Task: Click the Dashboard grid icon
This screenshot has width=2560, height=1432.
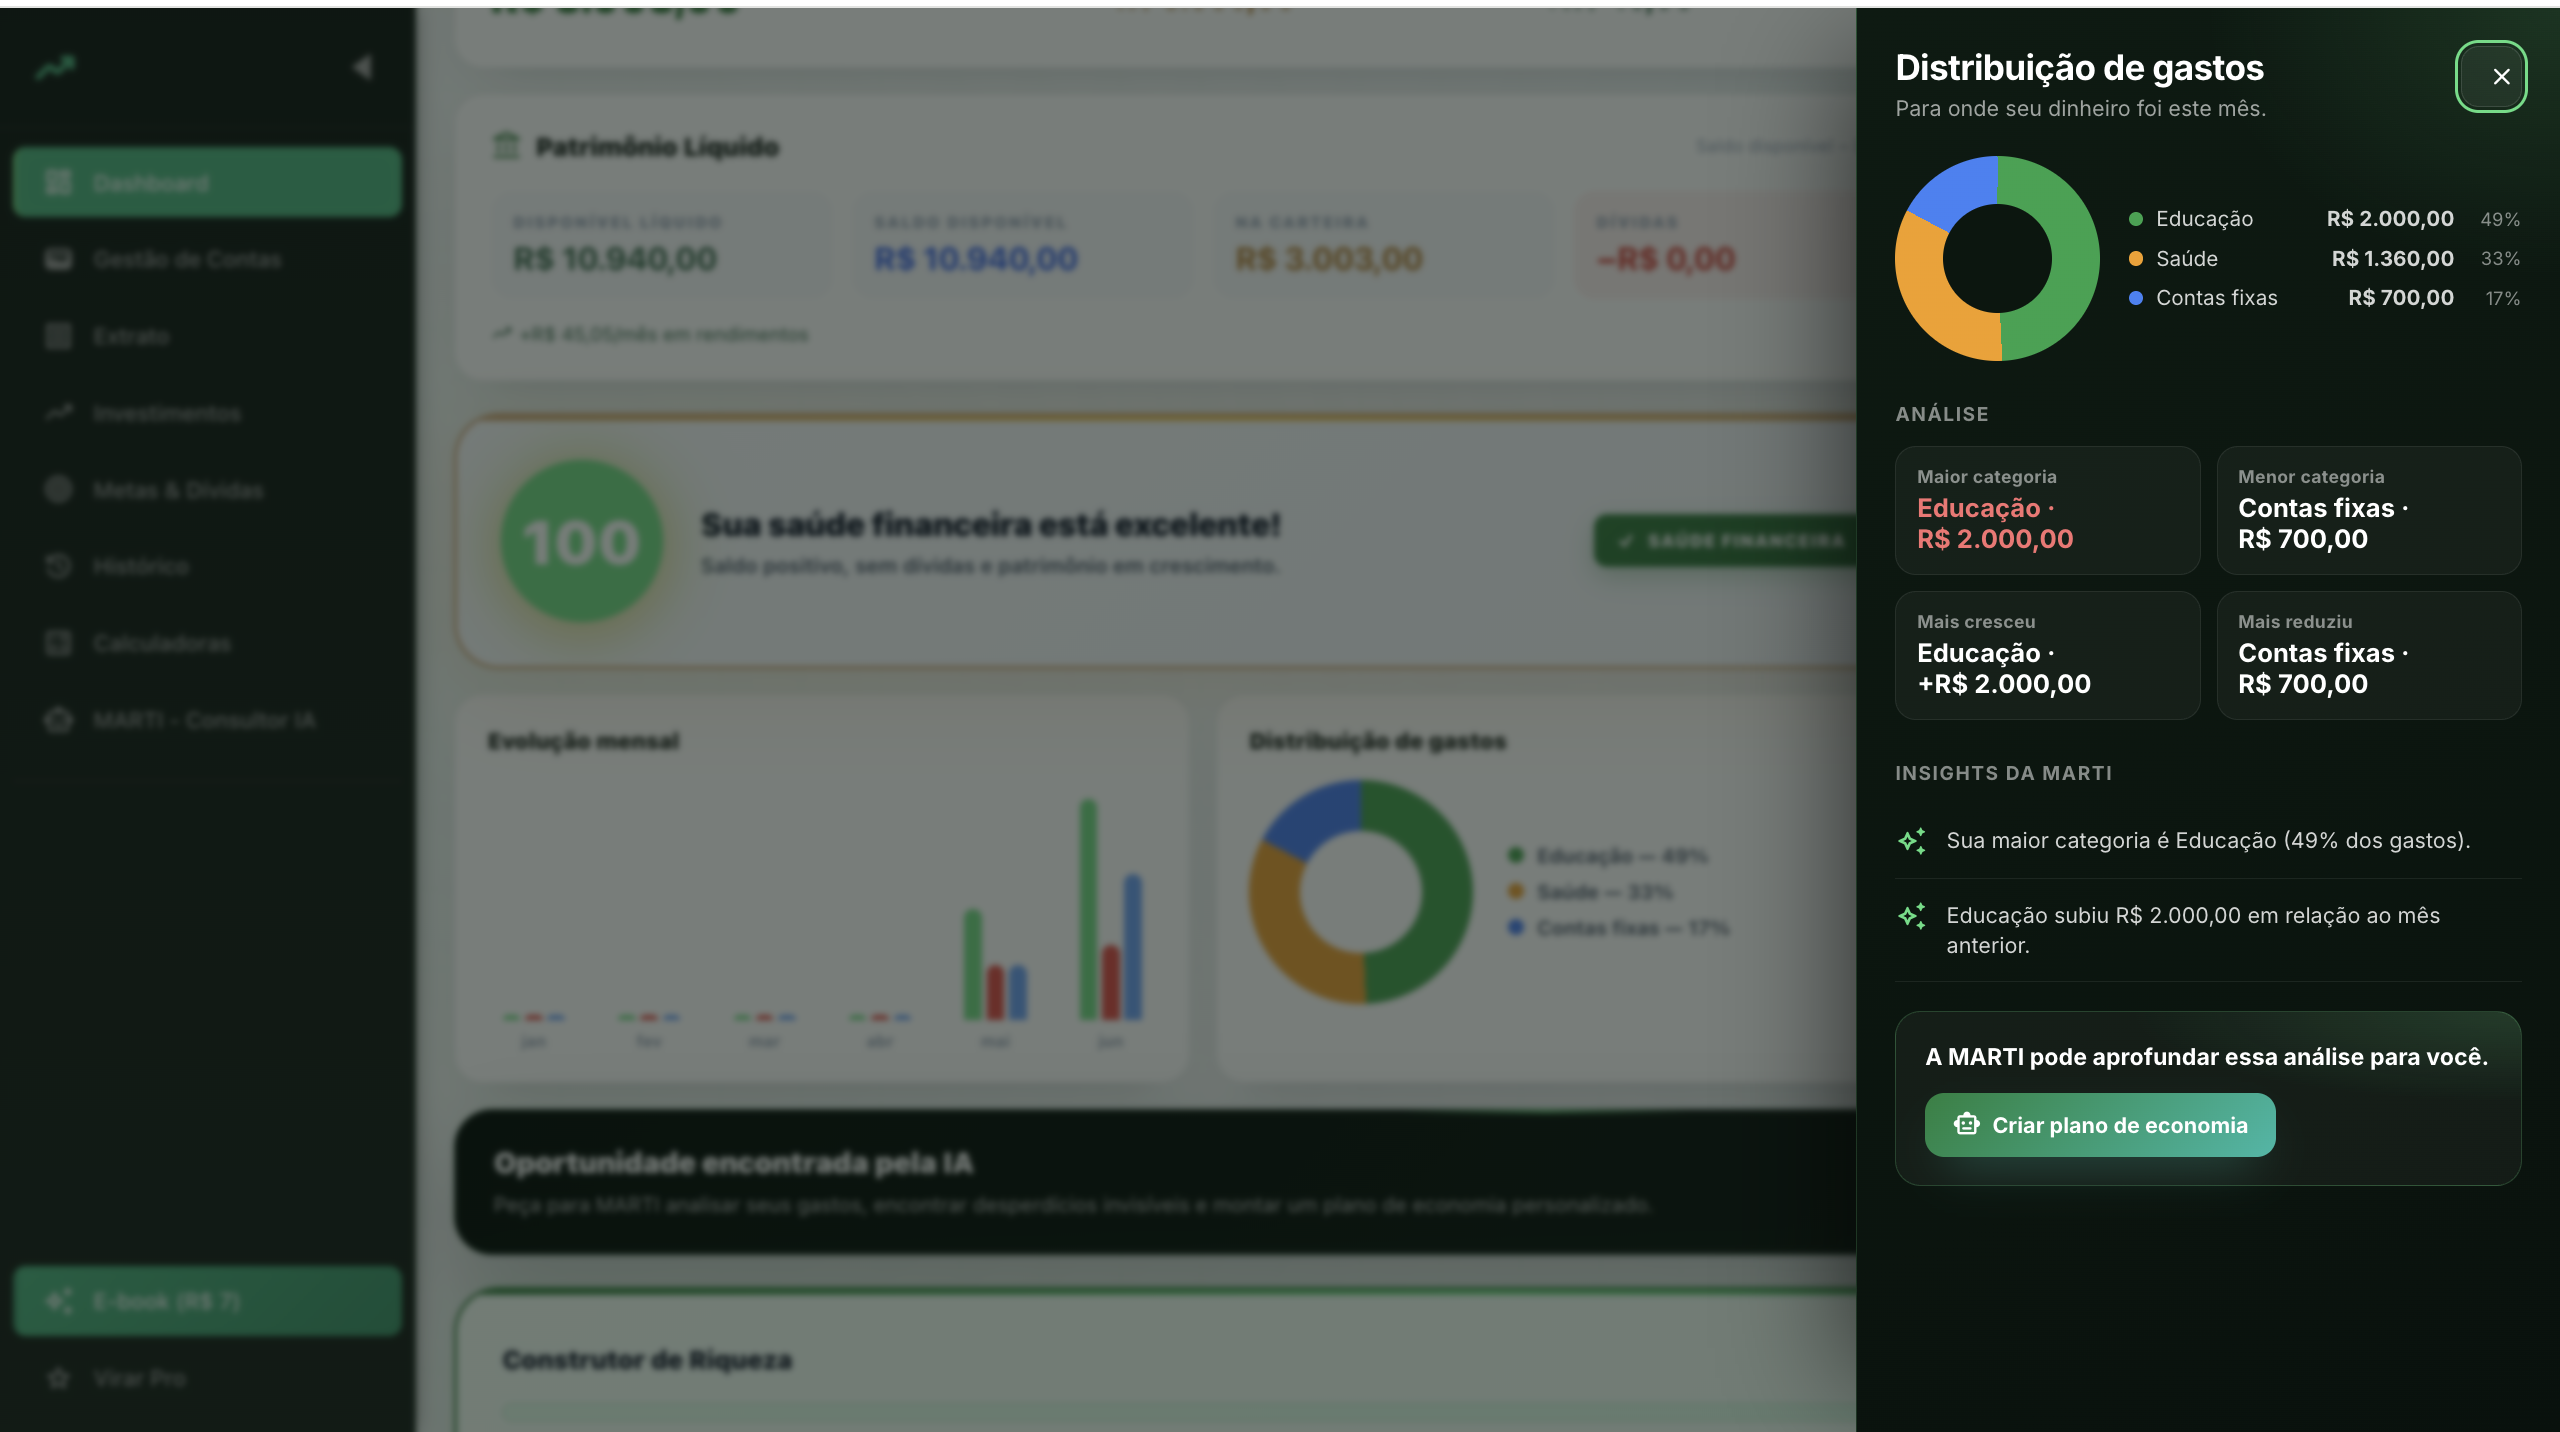Action: coord(58,182)
